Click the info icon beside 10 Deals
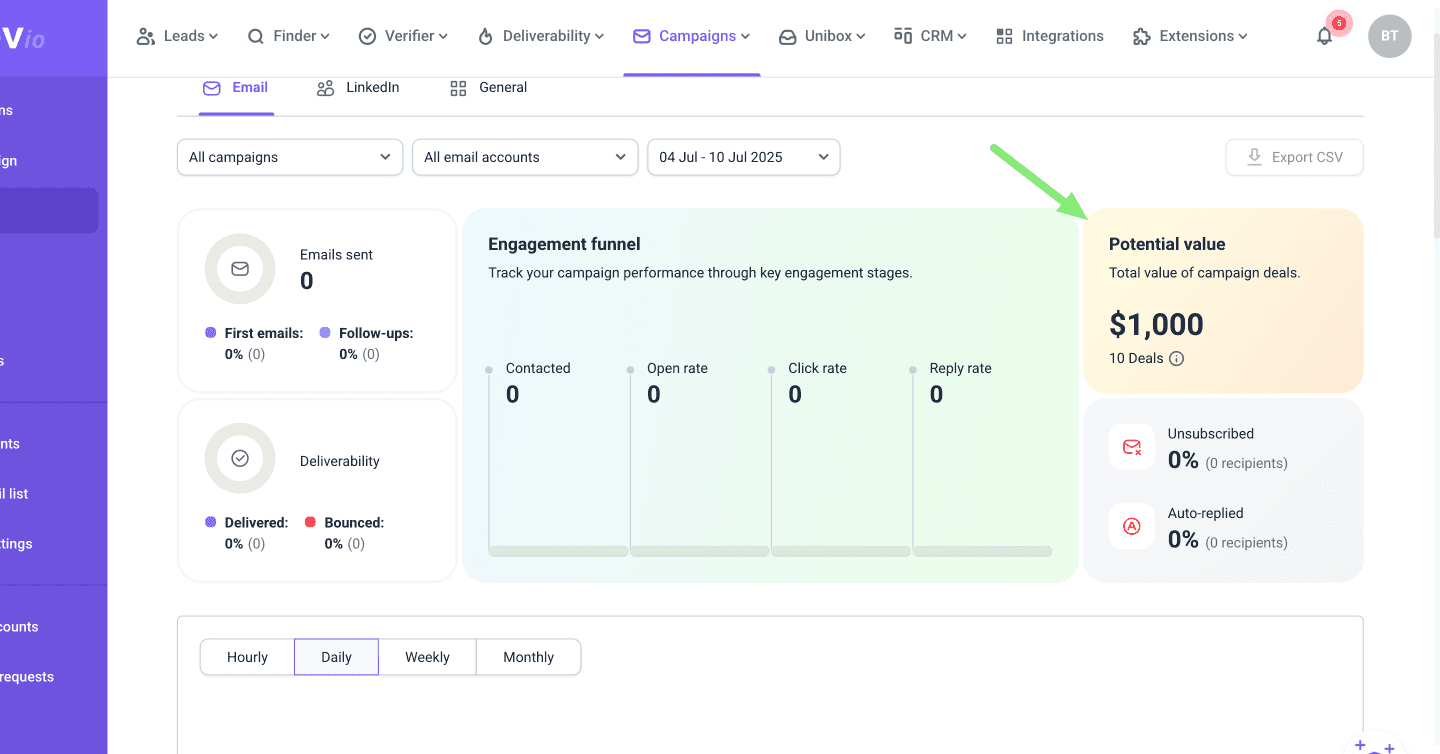Screen dimensions: 1440x754 tap(1177, 359)
